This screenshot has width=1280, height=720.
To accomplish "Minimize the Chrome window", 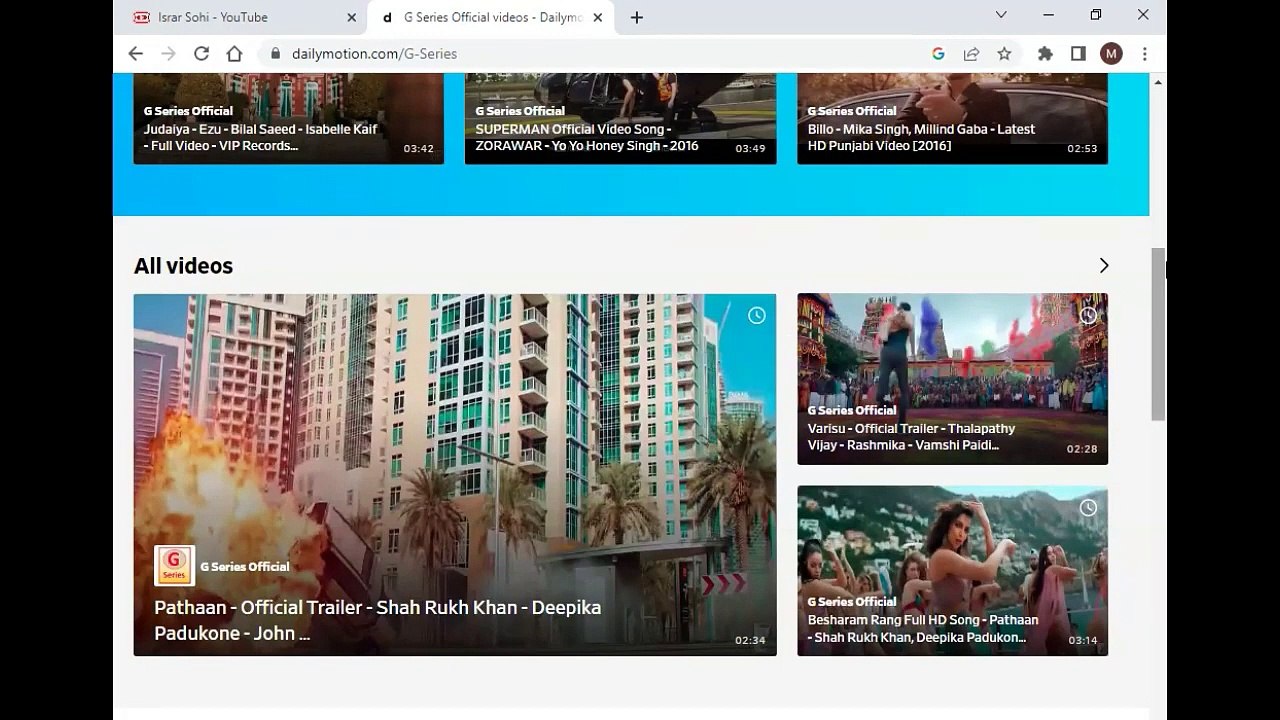I will pos(1048,15).
